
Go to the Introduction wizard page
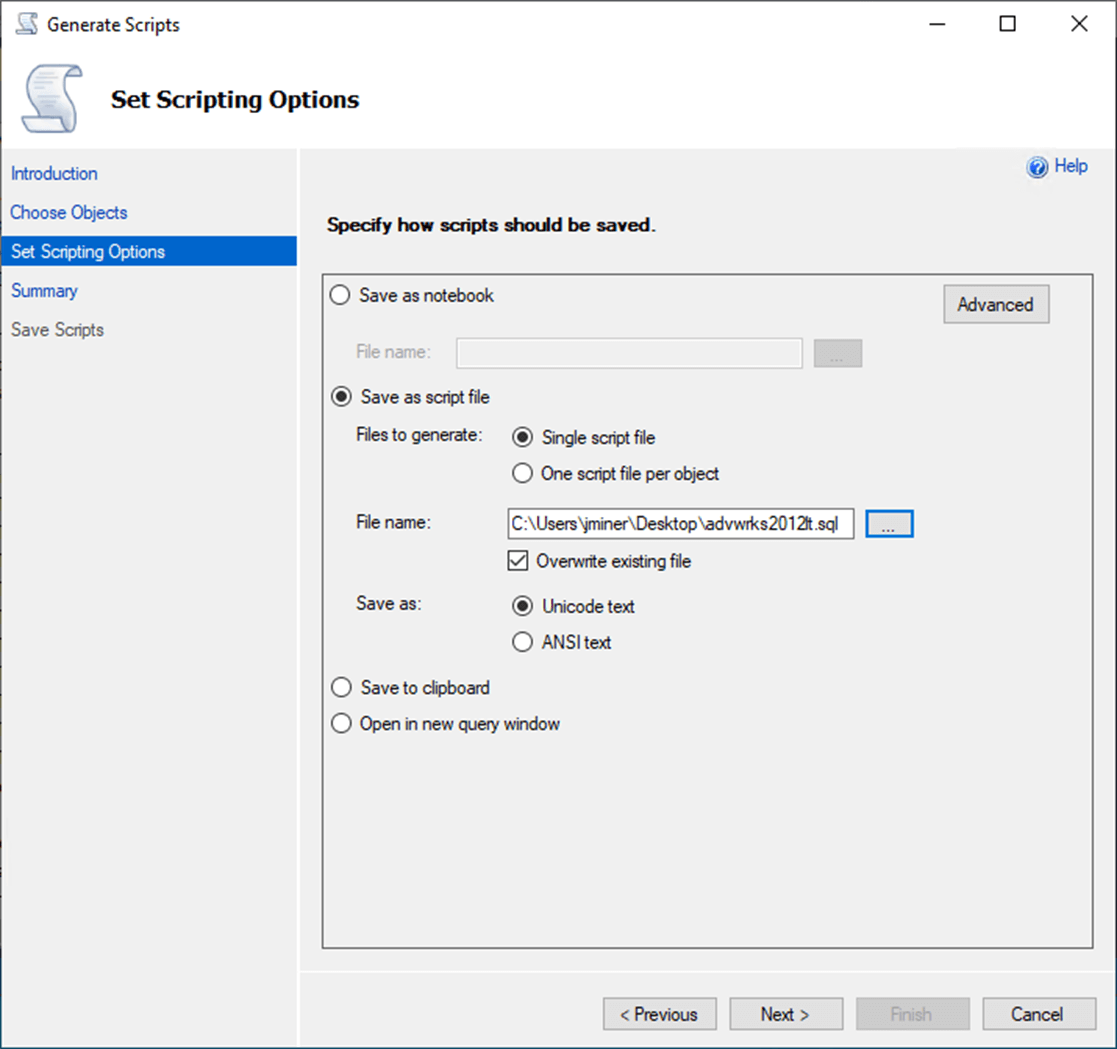[54, 173]
